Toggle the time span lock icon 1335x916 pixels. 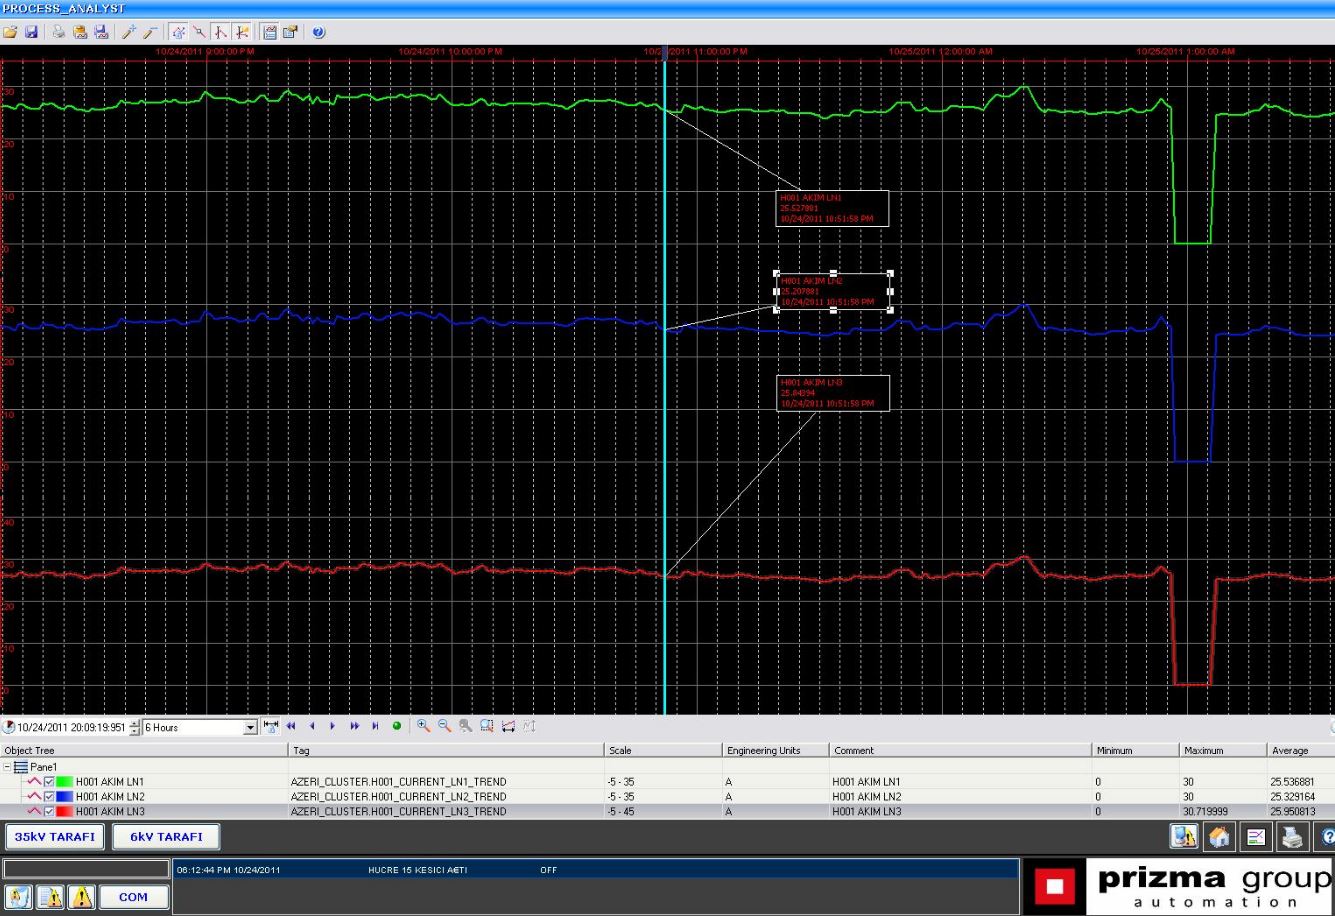click(x=270, y=726)
